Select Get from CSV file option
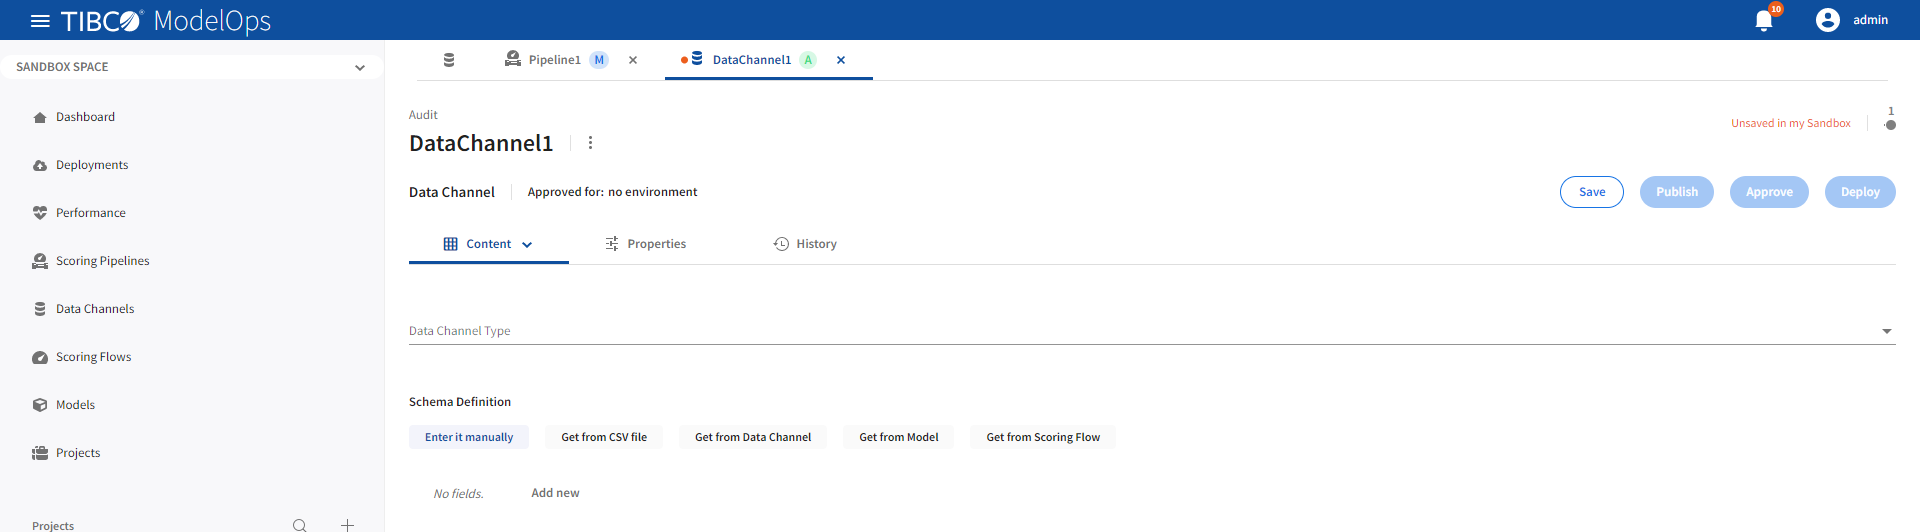1920x532 pixels. 604,437
